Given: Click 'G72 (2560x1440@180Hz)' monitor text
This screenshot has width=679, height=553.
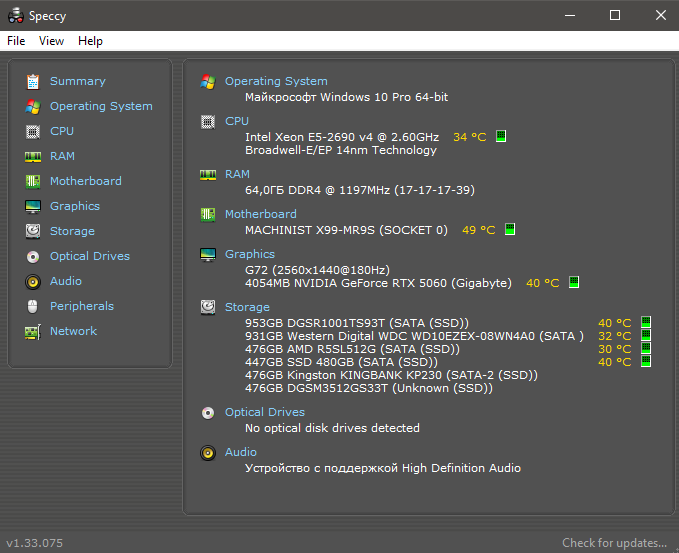Looking at the screenshot, I should pyautogui.click(x=317, y=270).
